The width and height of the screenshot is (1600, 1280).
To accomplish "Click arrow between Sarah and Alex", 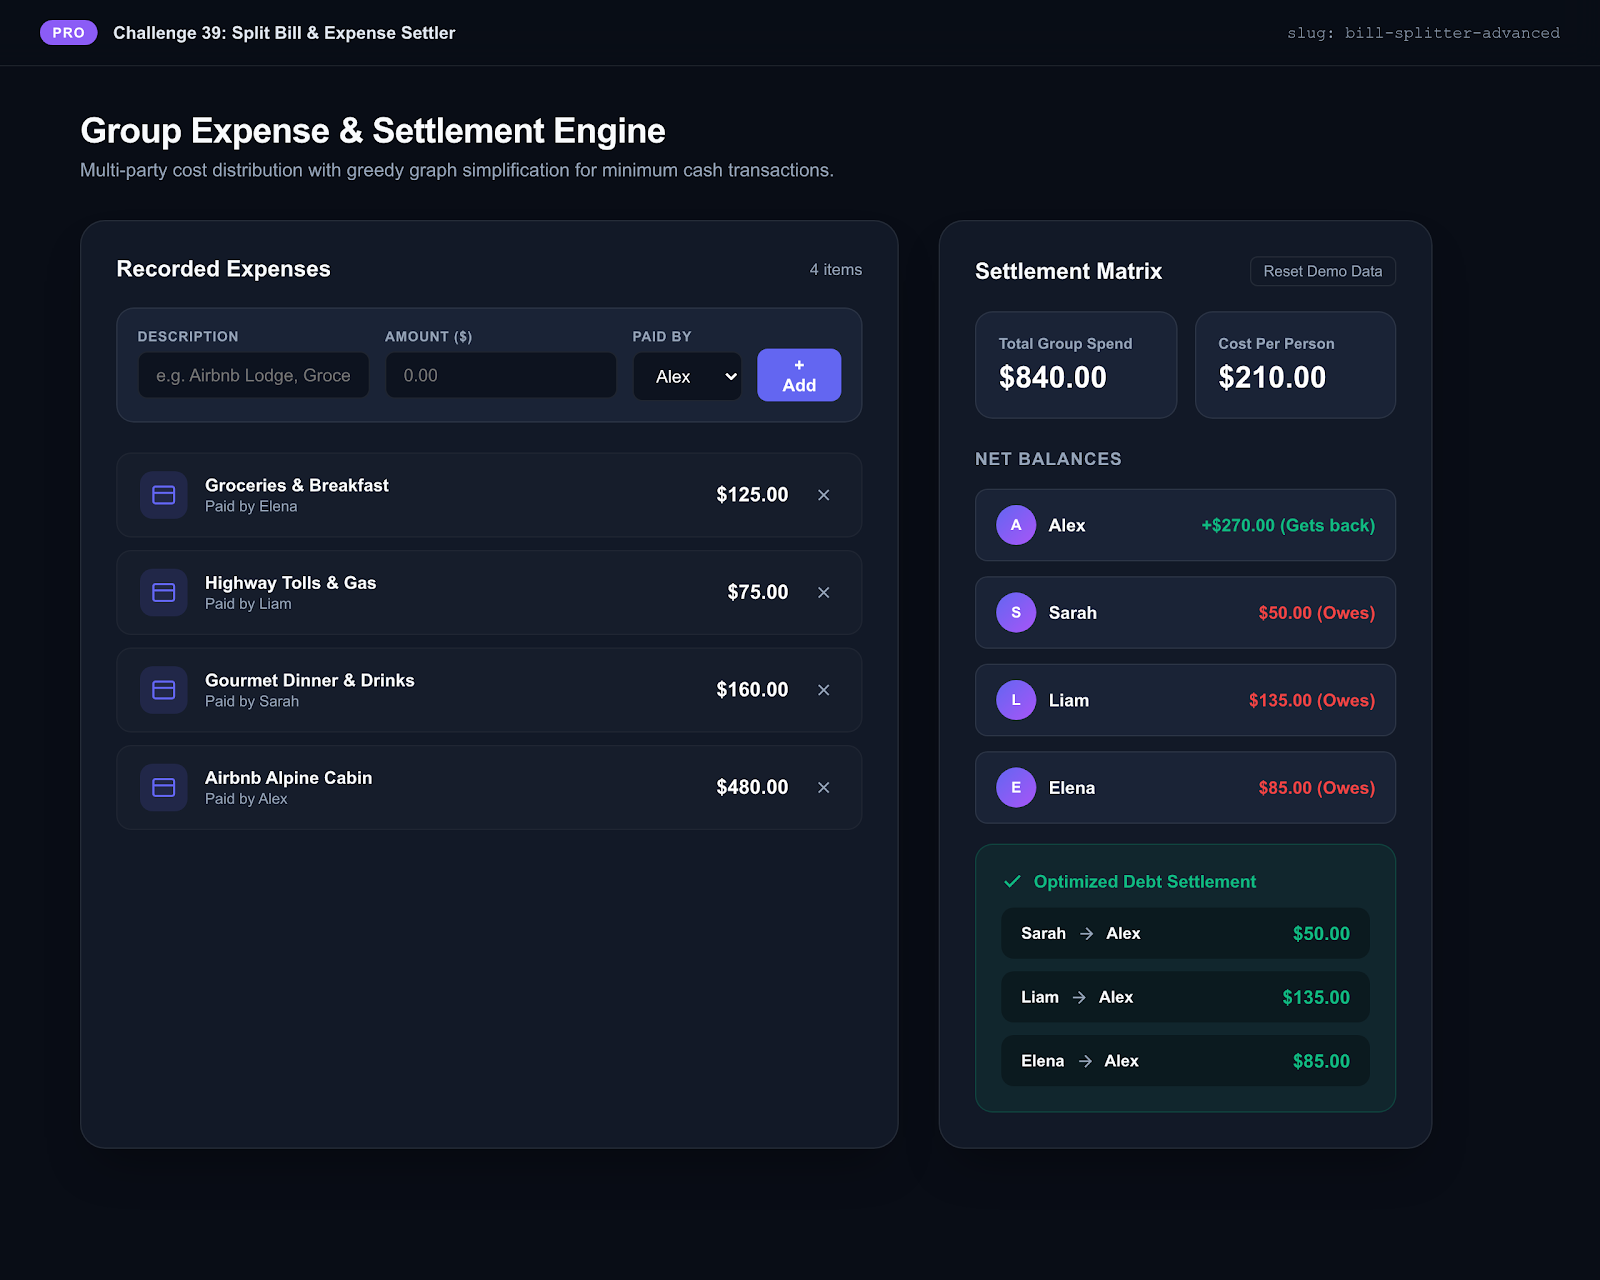I will coord(1087,934).
